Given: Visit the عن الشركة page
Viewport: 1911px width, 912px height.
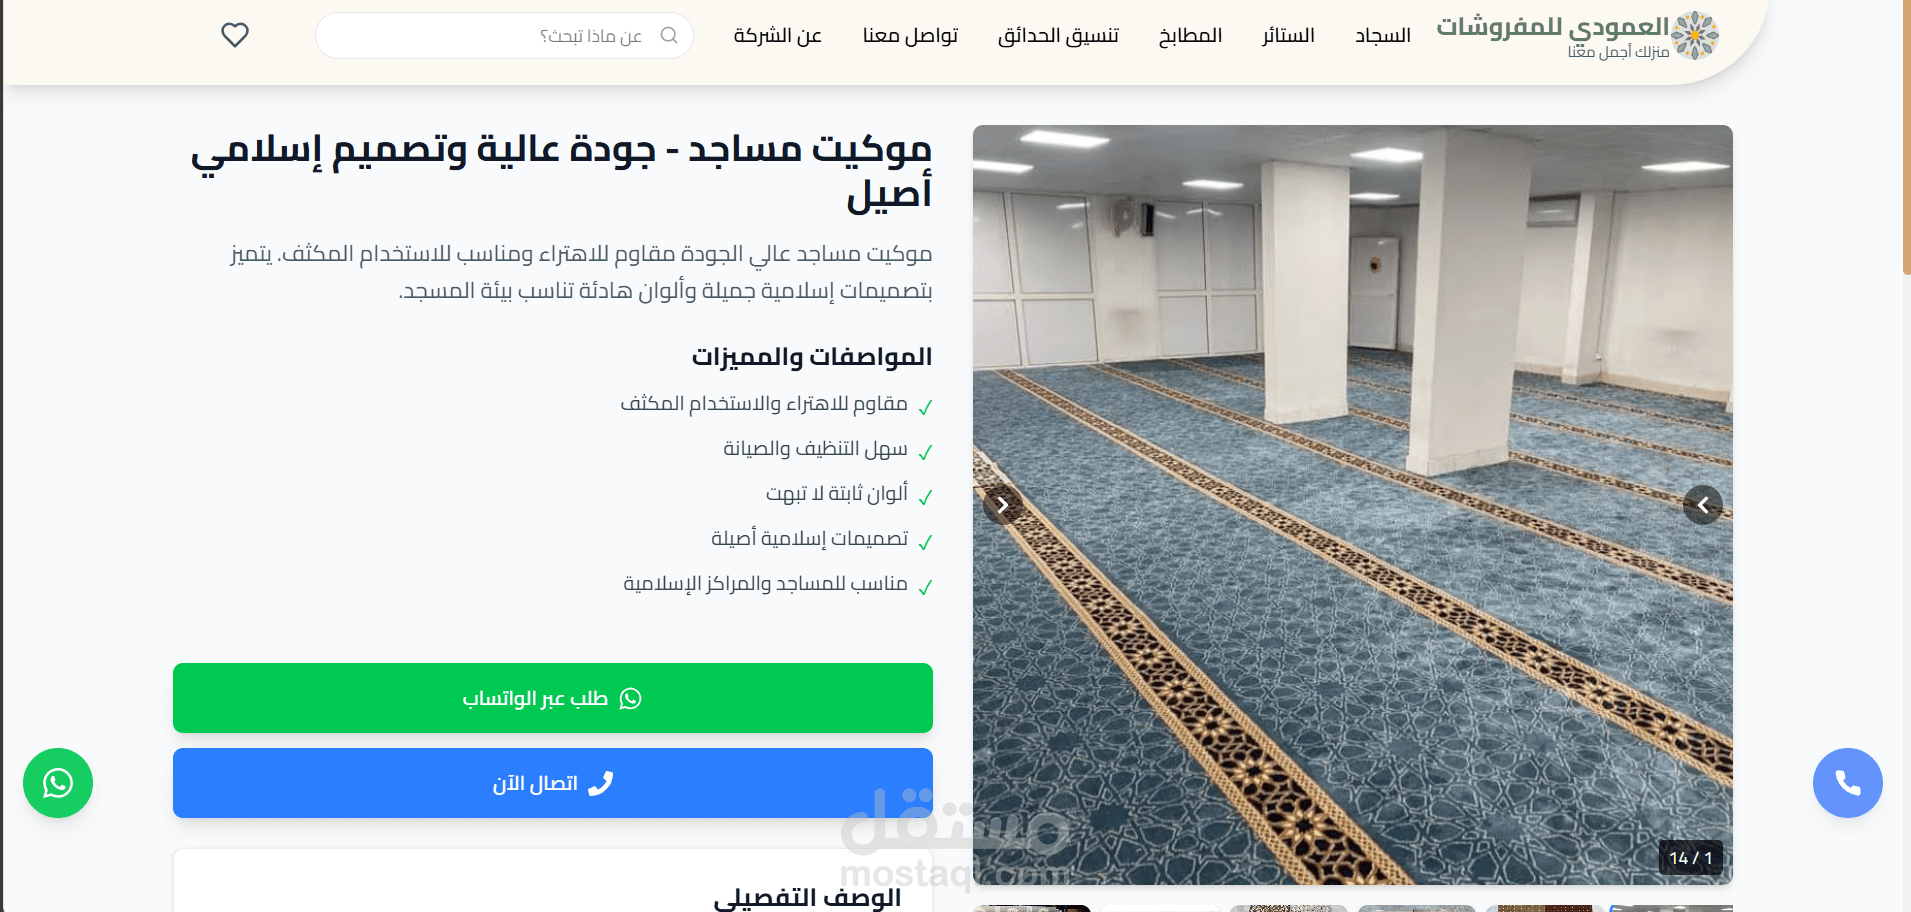Looking at the screenshot, I should 777,36.
